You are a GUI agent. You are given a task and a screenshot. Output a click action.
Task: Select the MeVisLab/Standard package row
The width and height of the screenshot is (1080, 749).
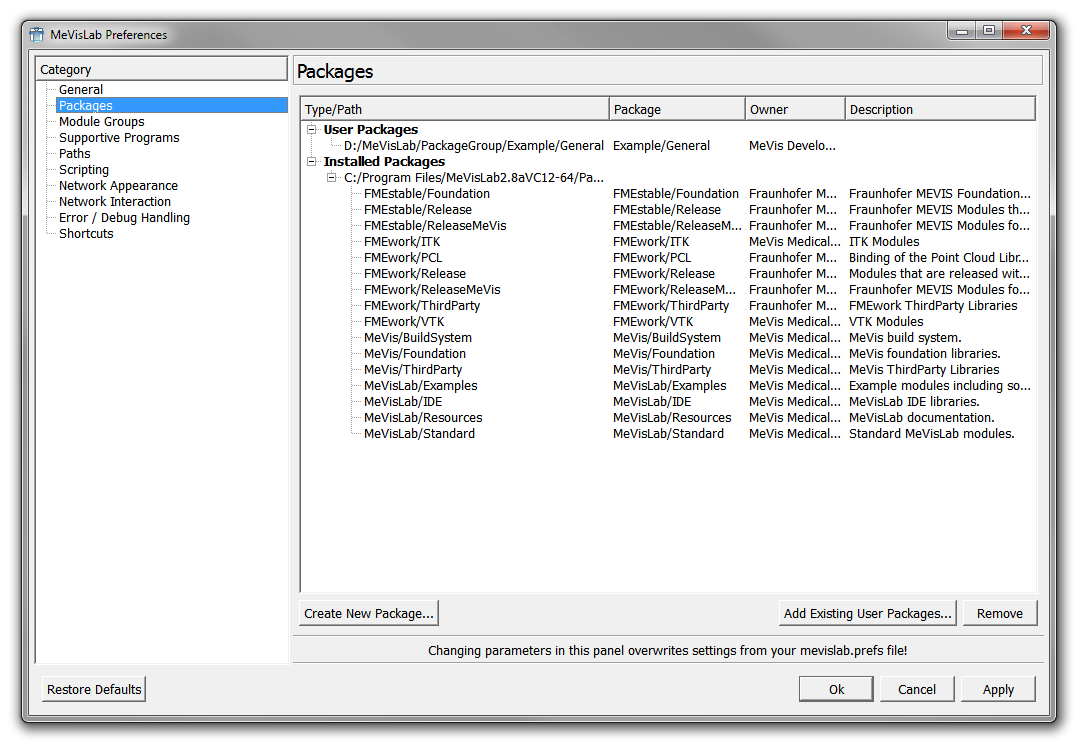pos(419,434)
